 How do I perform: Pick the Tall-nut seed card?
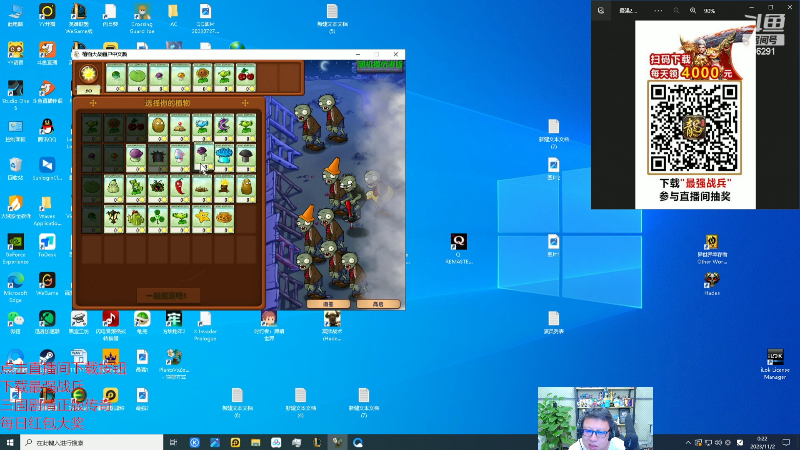coord(246,189)
